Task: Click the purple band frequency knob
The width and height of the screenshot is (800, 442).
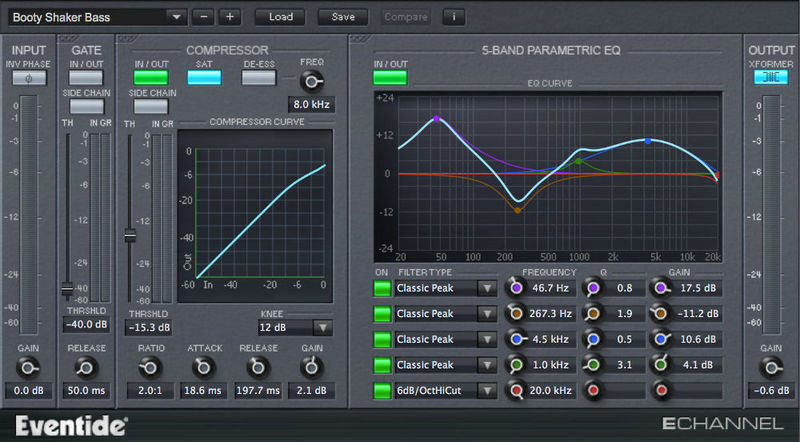Action: point(517,287)
